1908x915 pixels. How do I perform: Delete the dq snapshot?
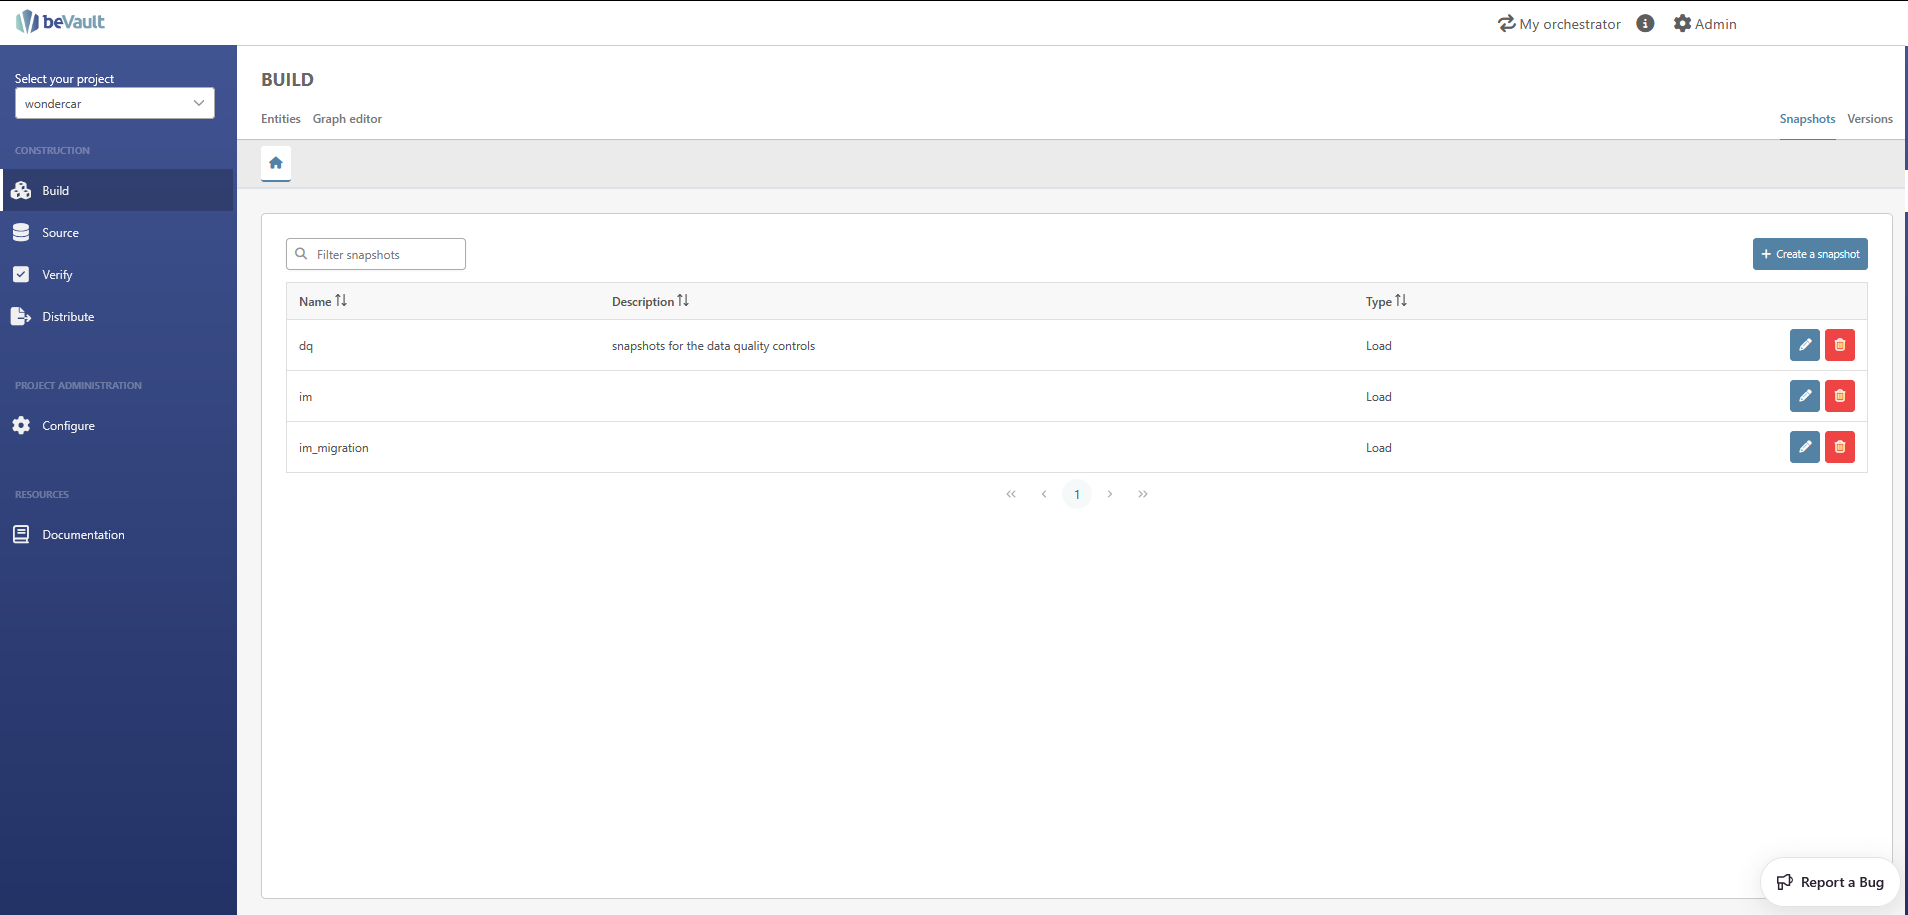pyautogui.click(x=1839, y=345)
